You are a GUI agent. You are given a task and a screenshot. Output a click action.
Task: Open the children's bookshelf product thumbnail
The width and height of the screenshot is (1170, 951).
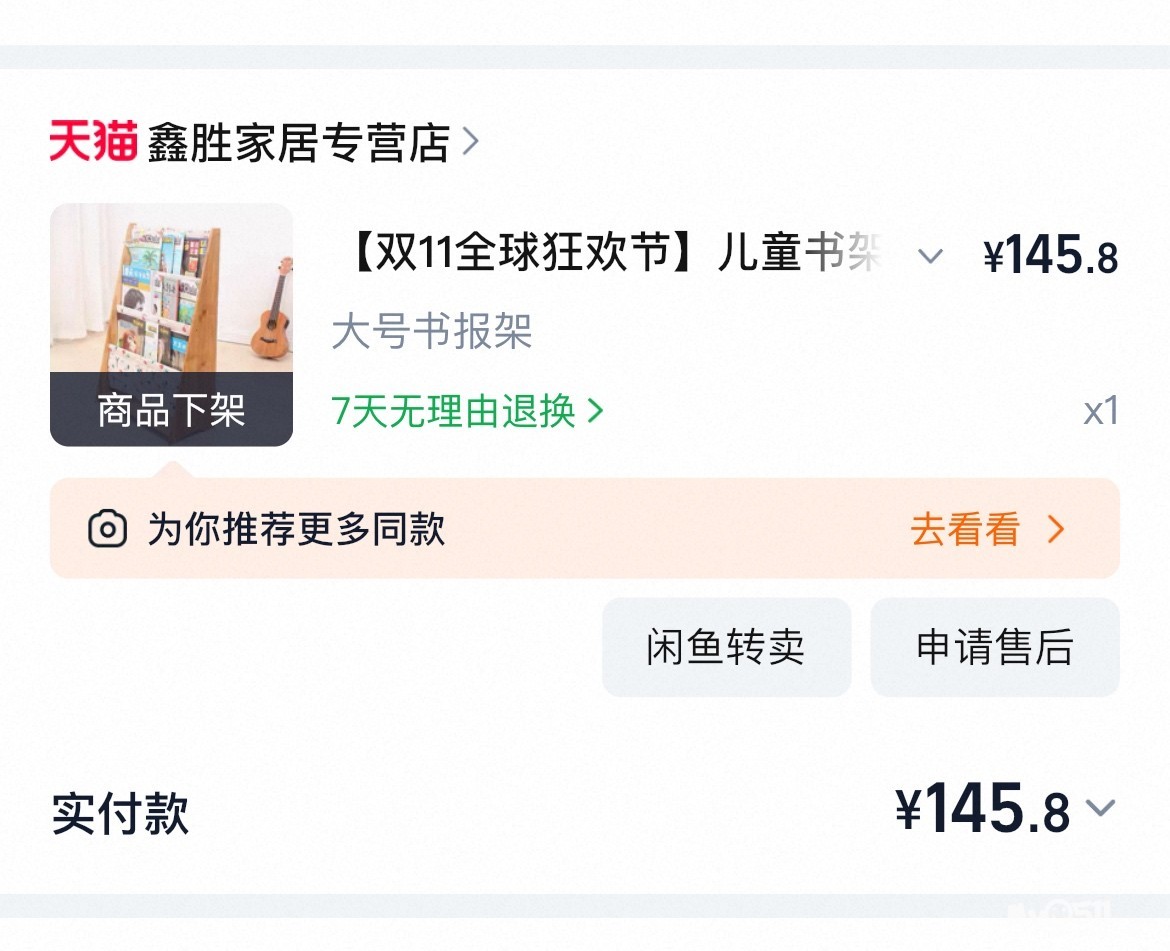(171, 290)
